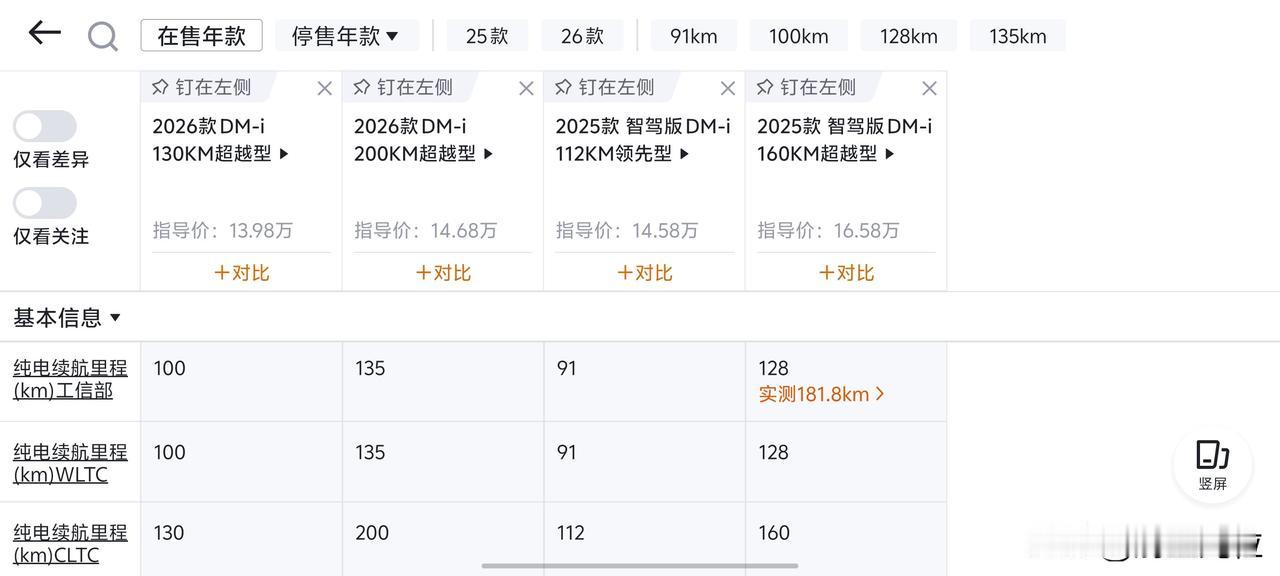
Task: Open the 纯电续航里程(km)WLTC term link
Action: 70,463
